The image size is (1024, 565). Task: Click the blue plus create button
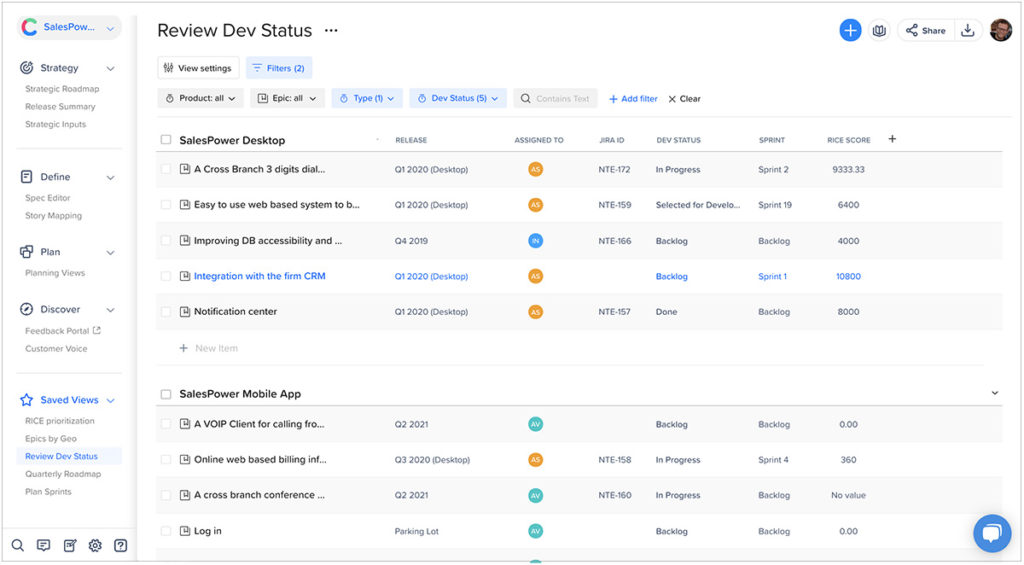850,30
